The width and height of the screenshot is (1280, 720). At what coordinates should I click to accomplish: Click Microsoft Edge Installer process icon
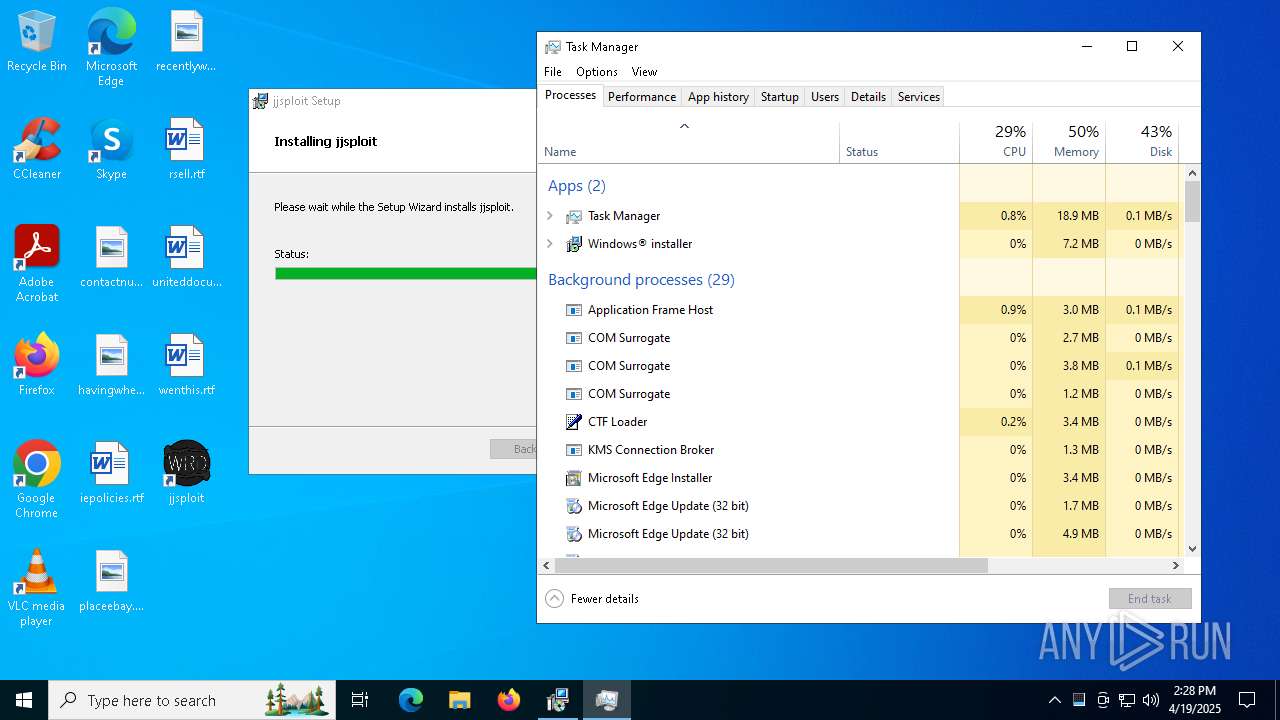coord(574,478)
